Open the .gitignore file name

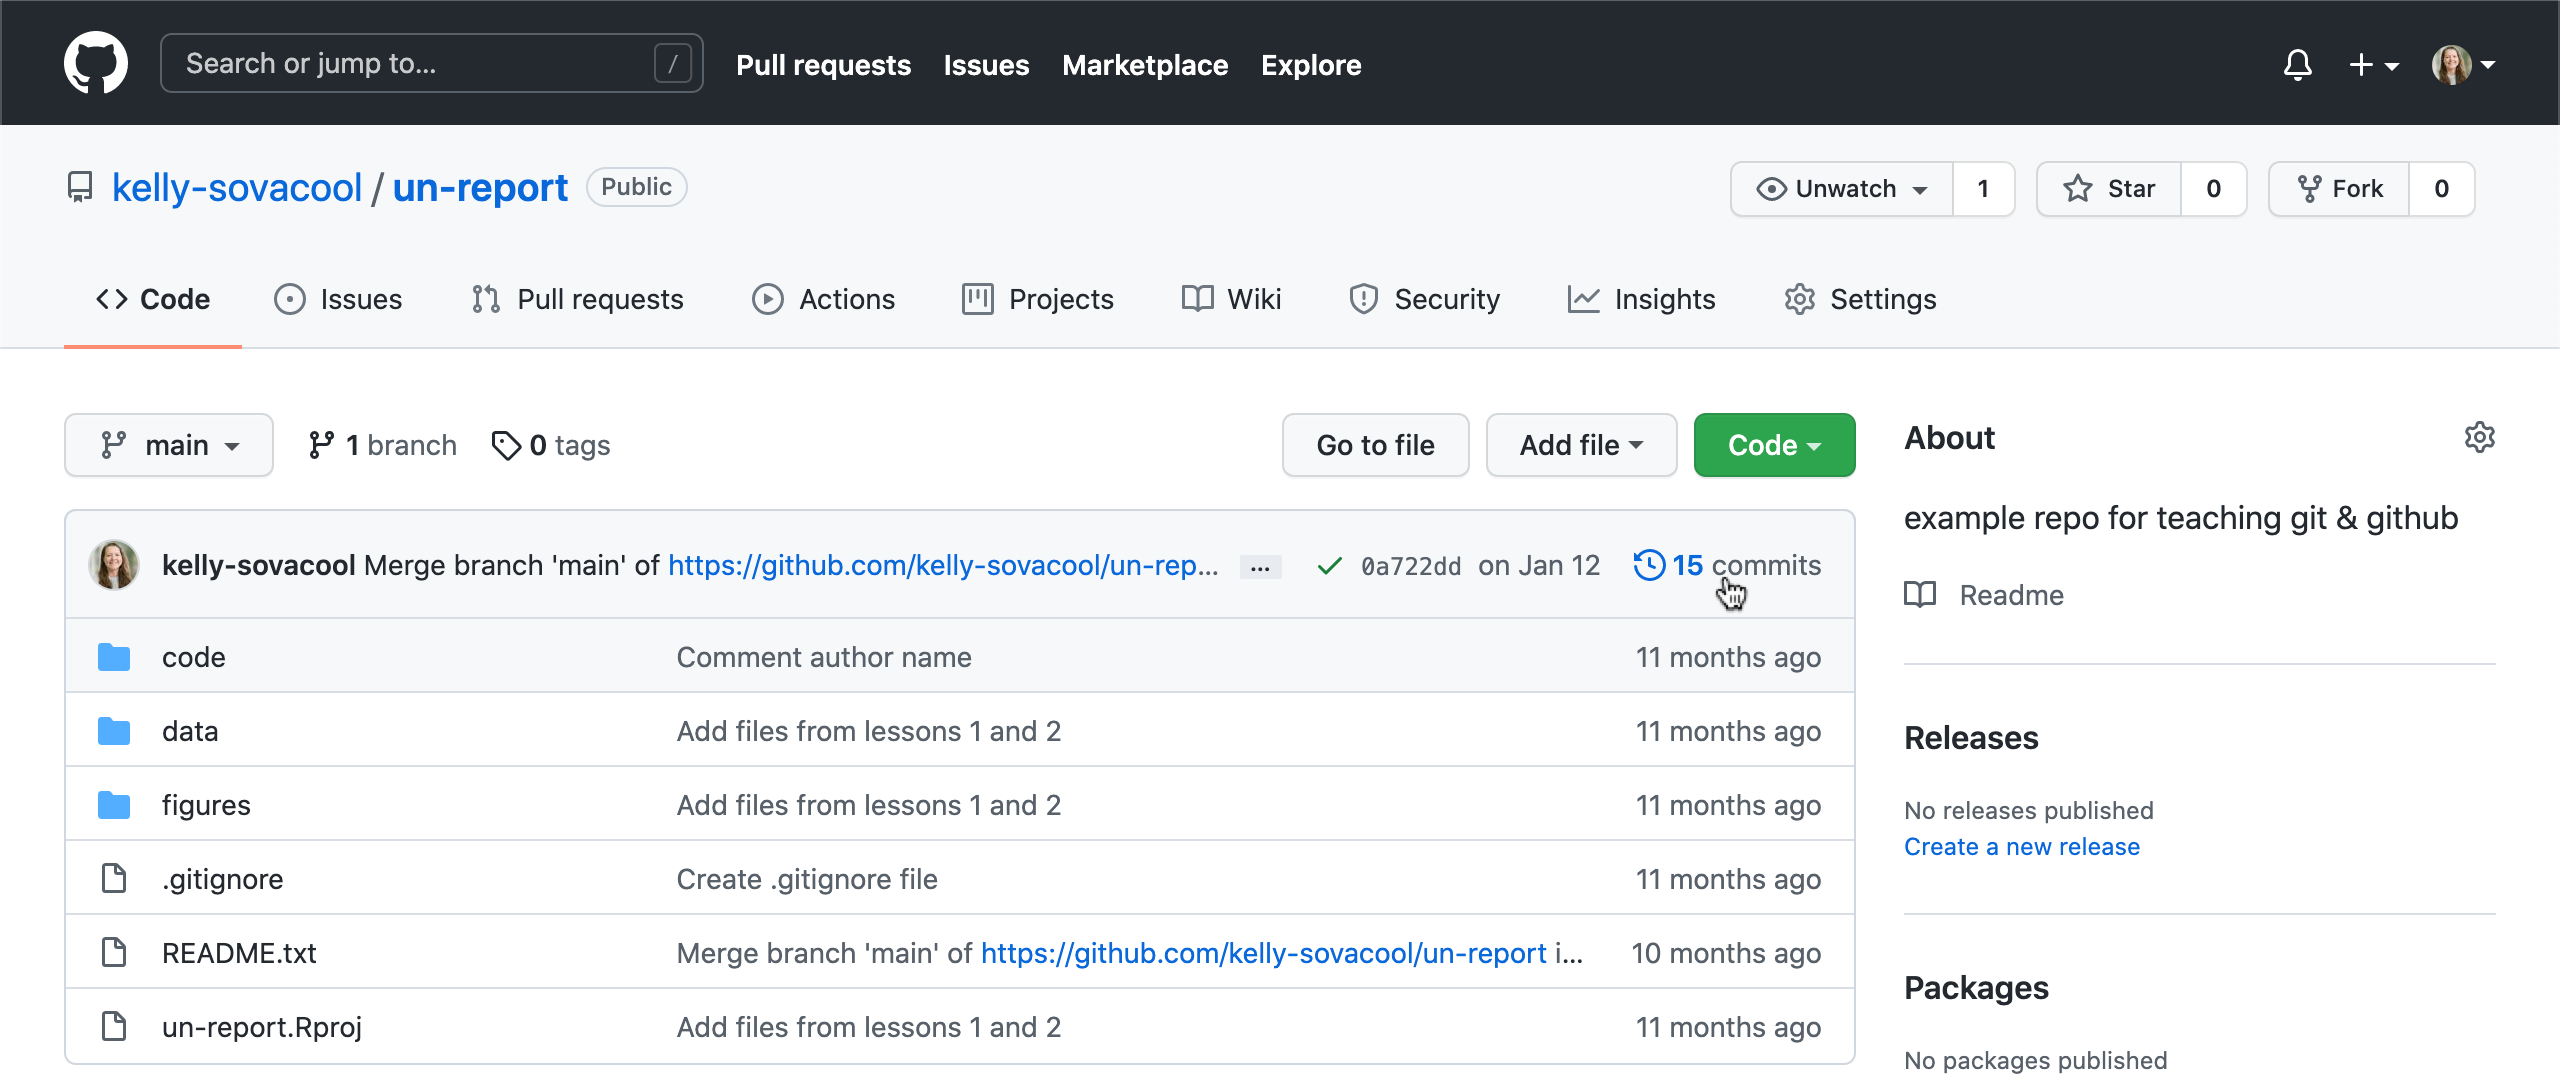pos(223,879)
